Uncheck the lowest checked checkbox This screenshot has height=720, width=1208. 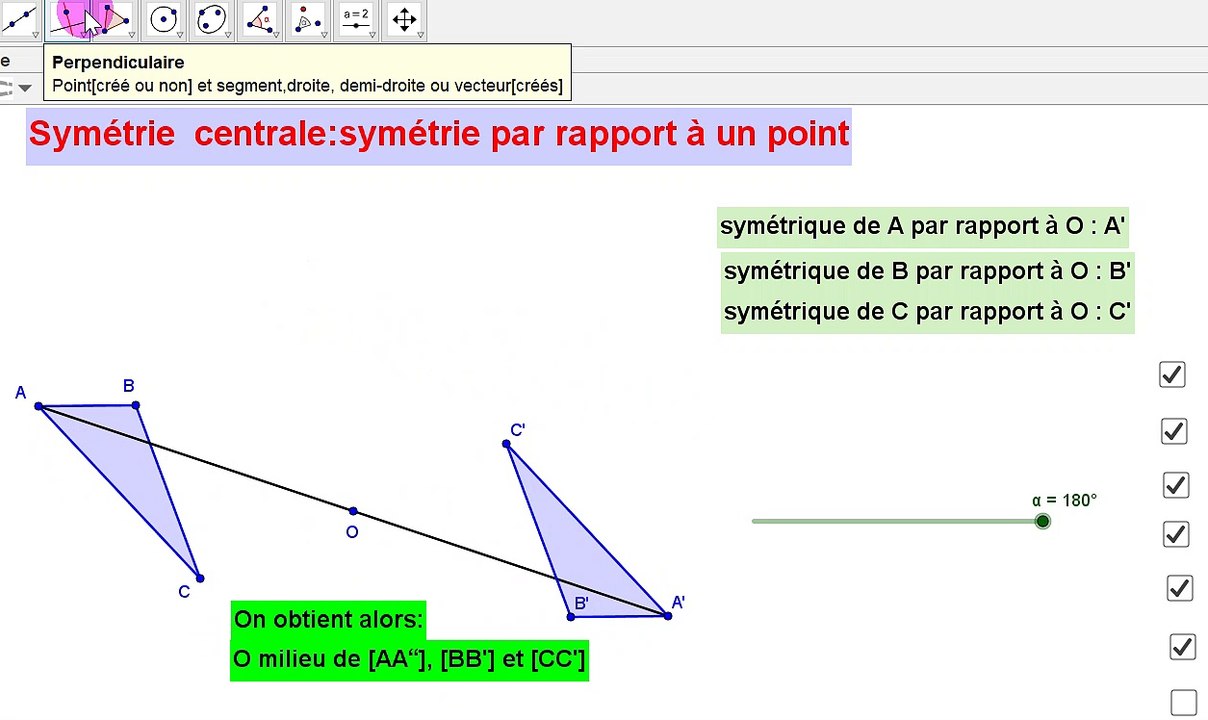click(x=1182, y=647)
